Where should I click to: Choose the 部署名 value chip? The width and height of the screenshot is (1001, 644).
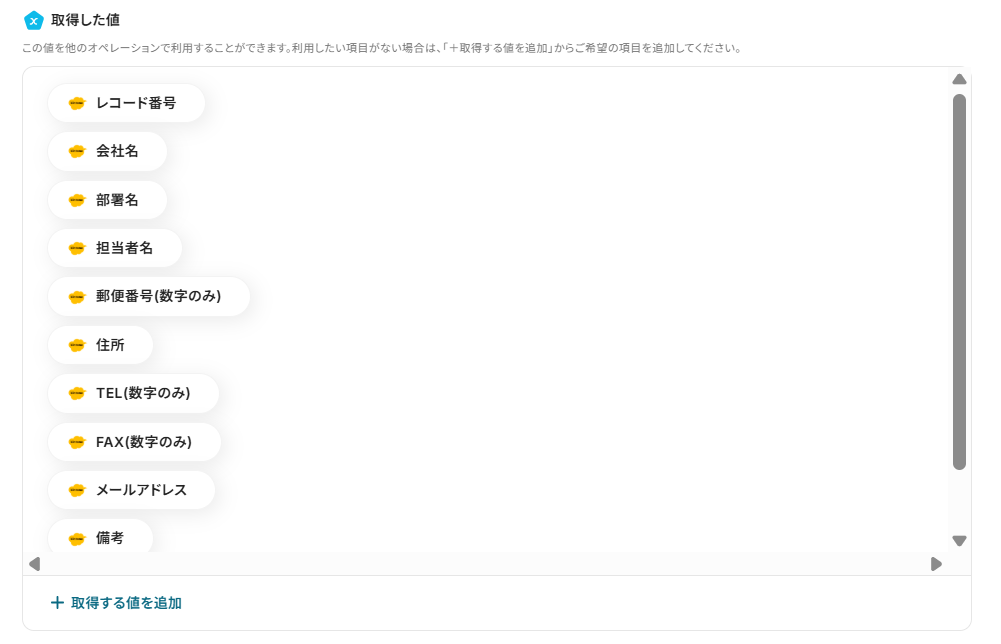(107, 200)
